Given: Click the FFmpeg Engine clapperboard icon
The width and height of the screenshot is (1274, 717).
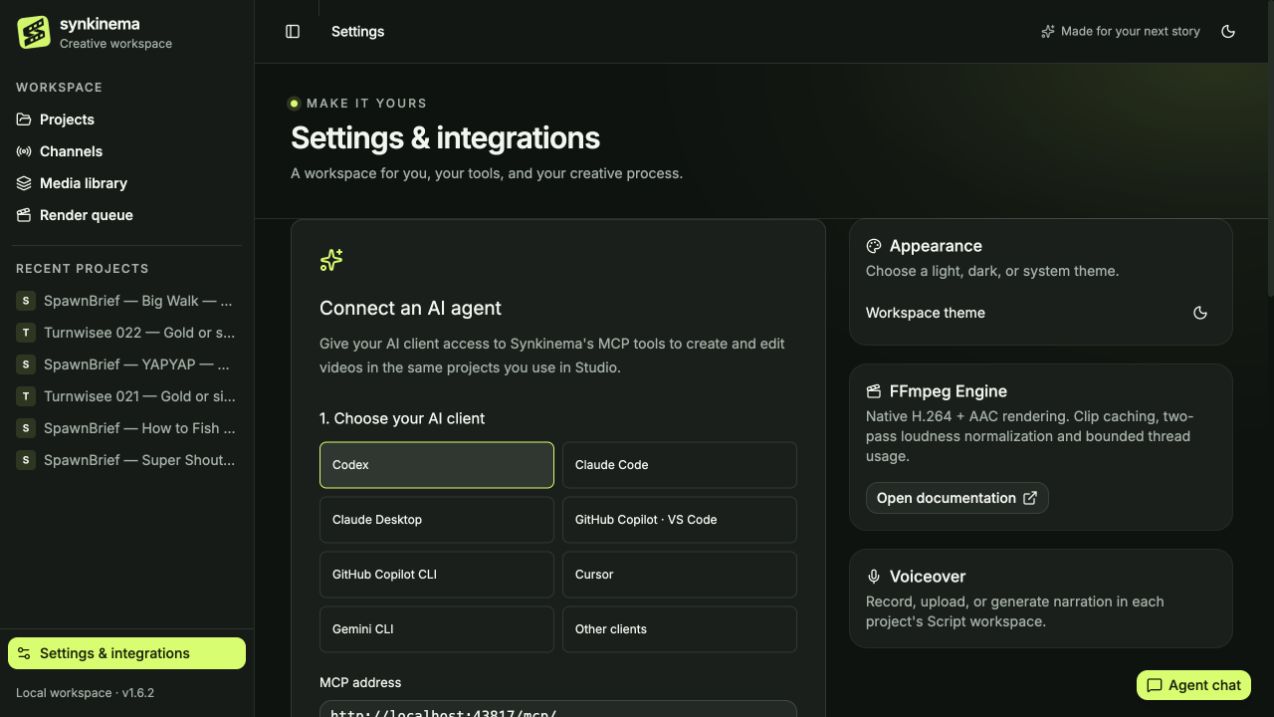Looking at the screenshot, I should tap(873, 391).
